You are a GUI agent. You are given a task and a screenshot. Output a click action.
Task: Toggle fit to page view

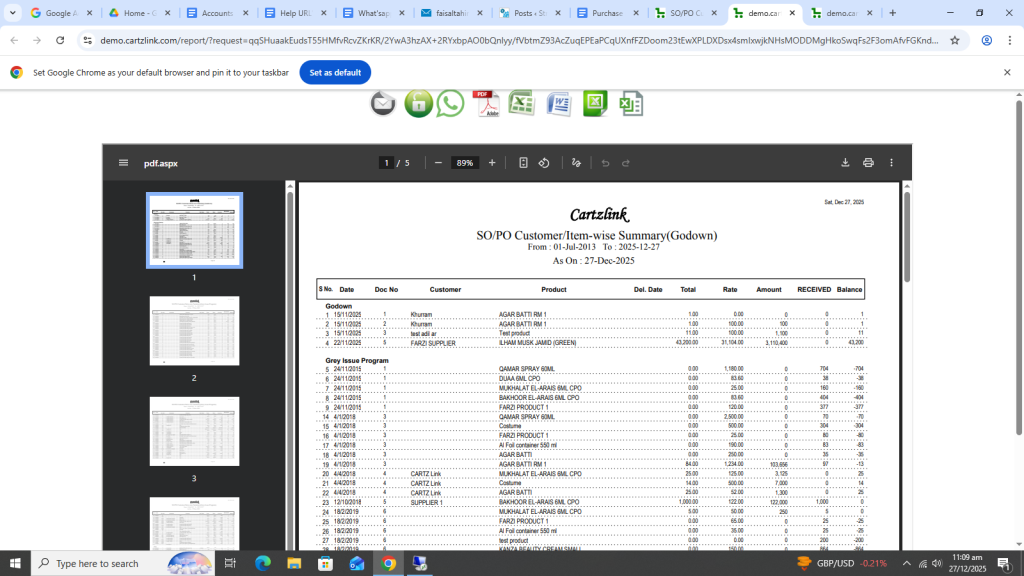click(x=523, y=163)
